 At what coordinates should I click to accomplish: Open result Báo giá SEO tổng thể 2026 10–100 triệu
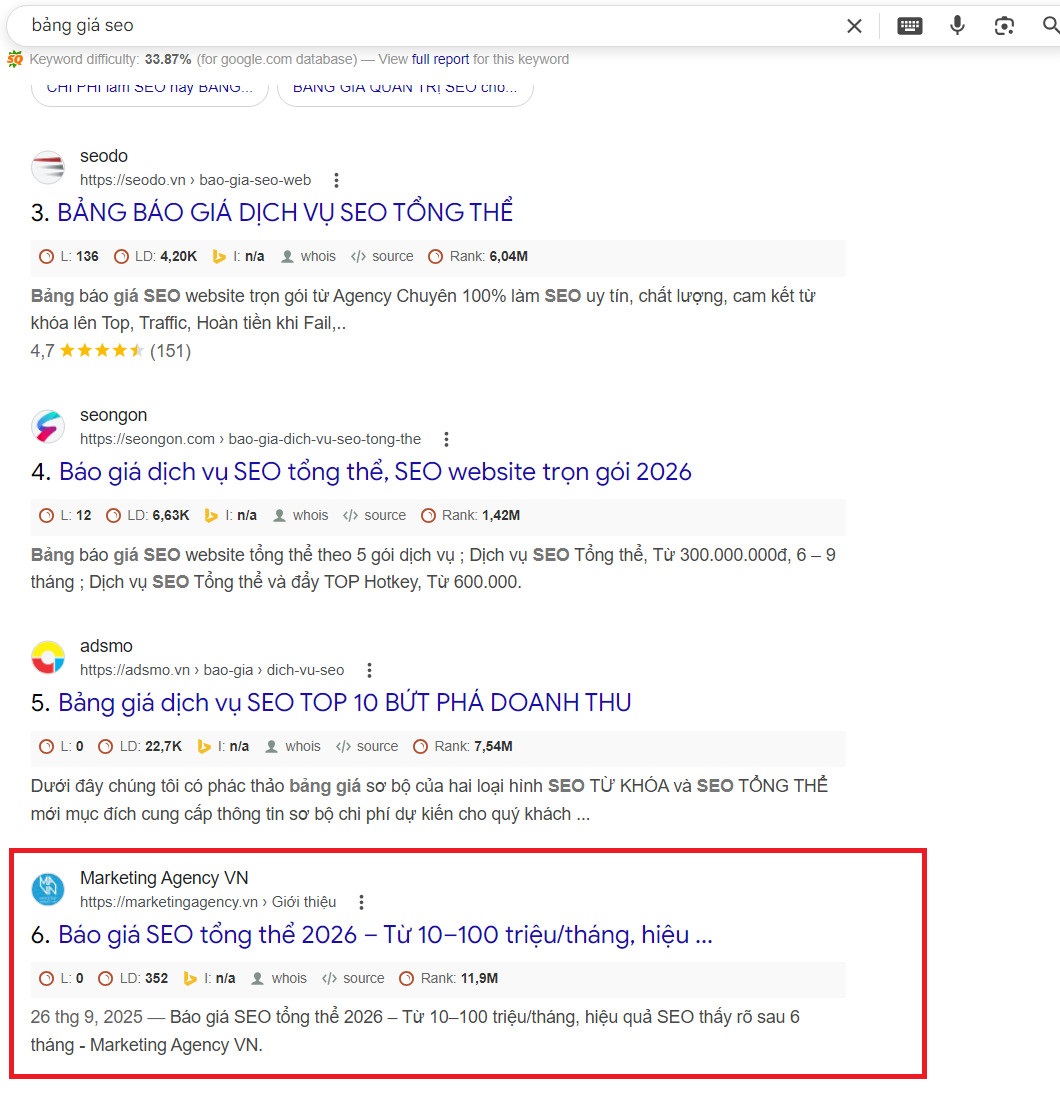tap(385, 935)
